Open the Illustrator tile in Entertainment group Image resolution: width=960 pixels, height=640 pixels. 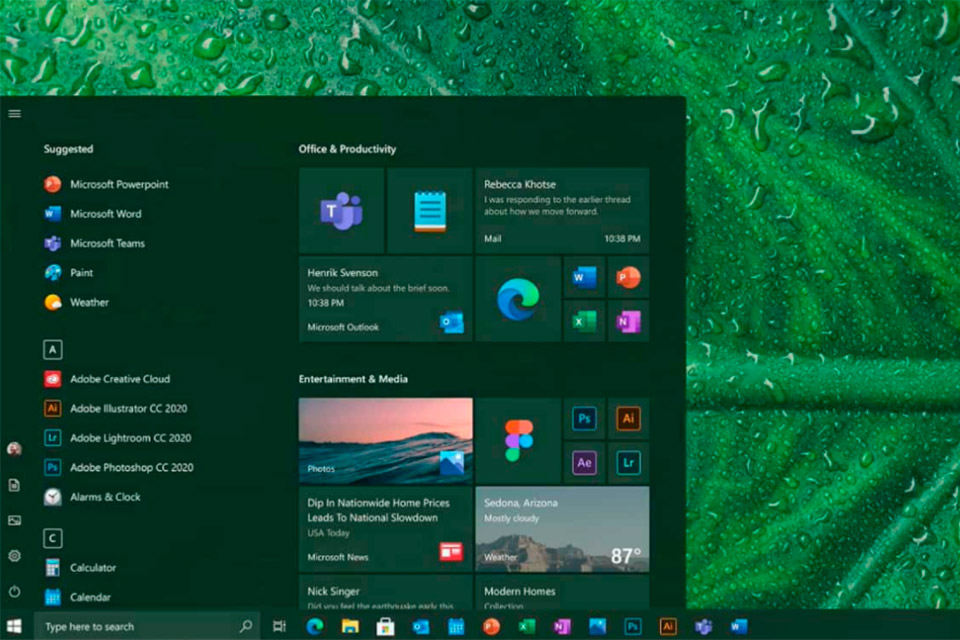point(628,418)
